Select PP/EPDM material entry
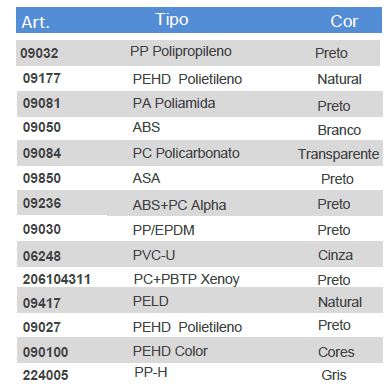390x392 pixels. point(164,230)
